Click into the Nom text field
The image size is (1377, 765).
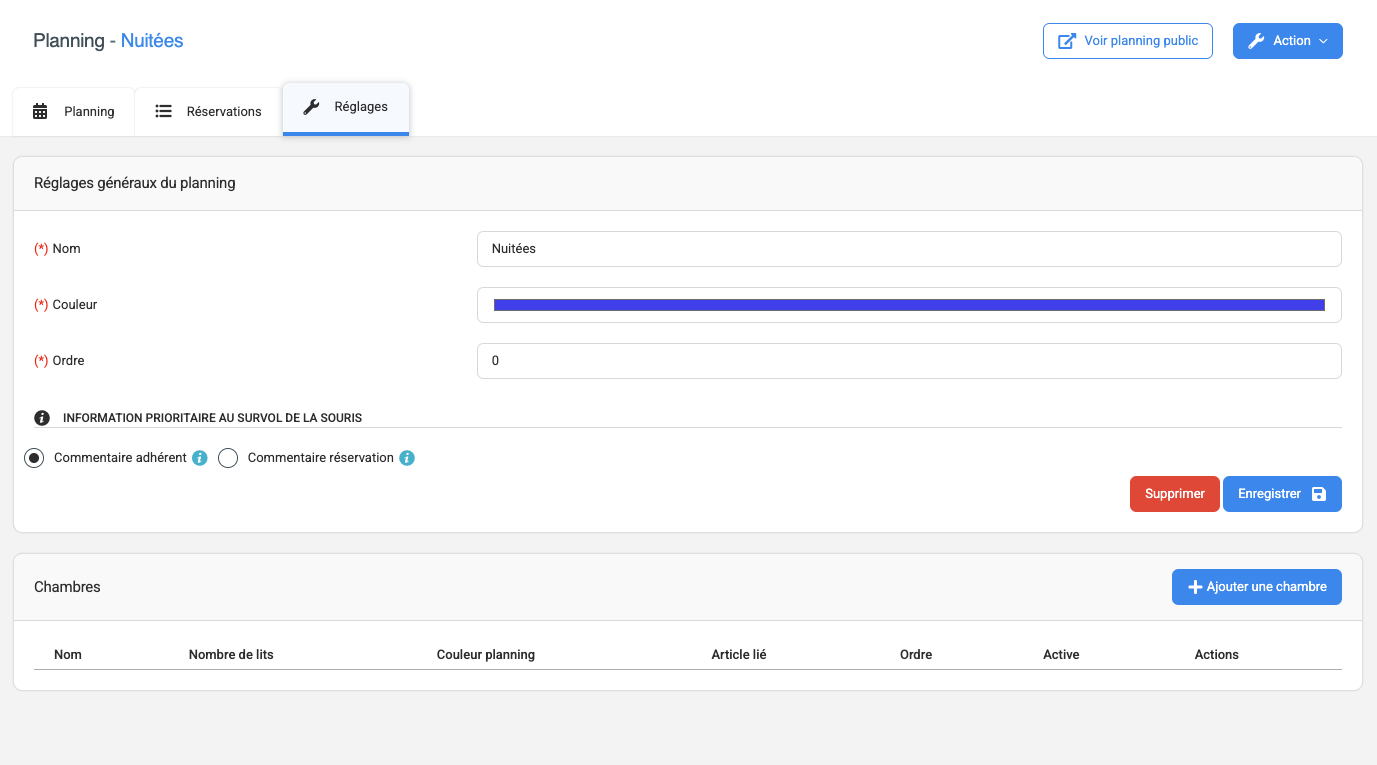pyautogui.click(x=909, y=249)
